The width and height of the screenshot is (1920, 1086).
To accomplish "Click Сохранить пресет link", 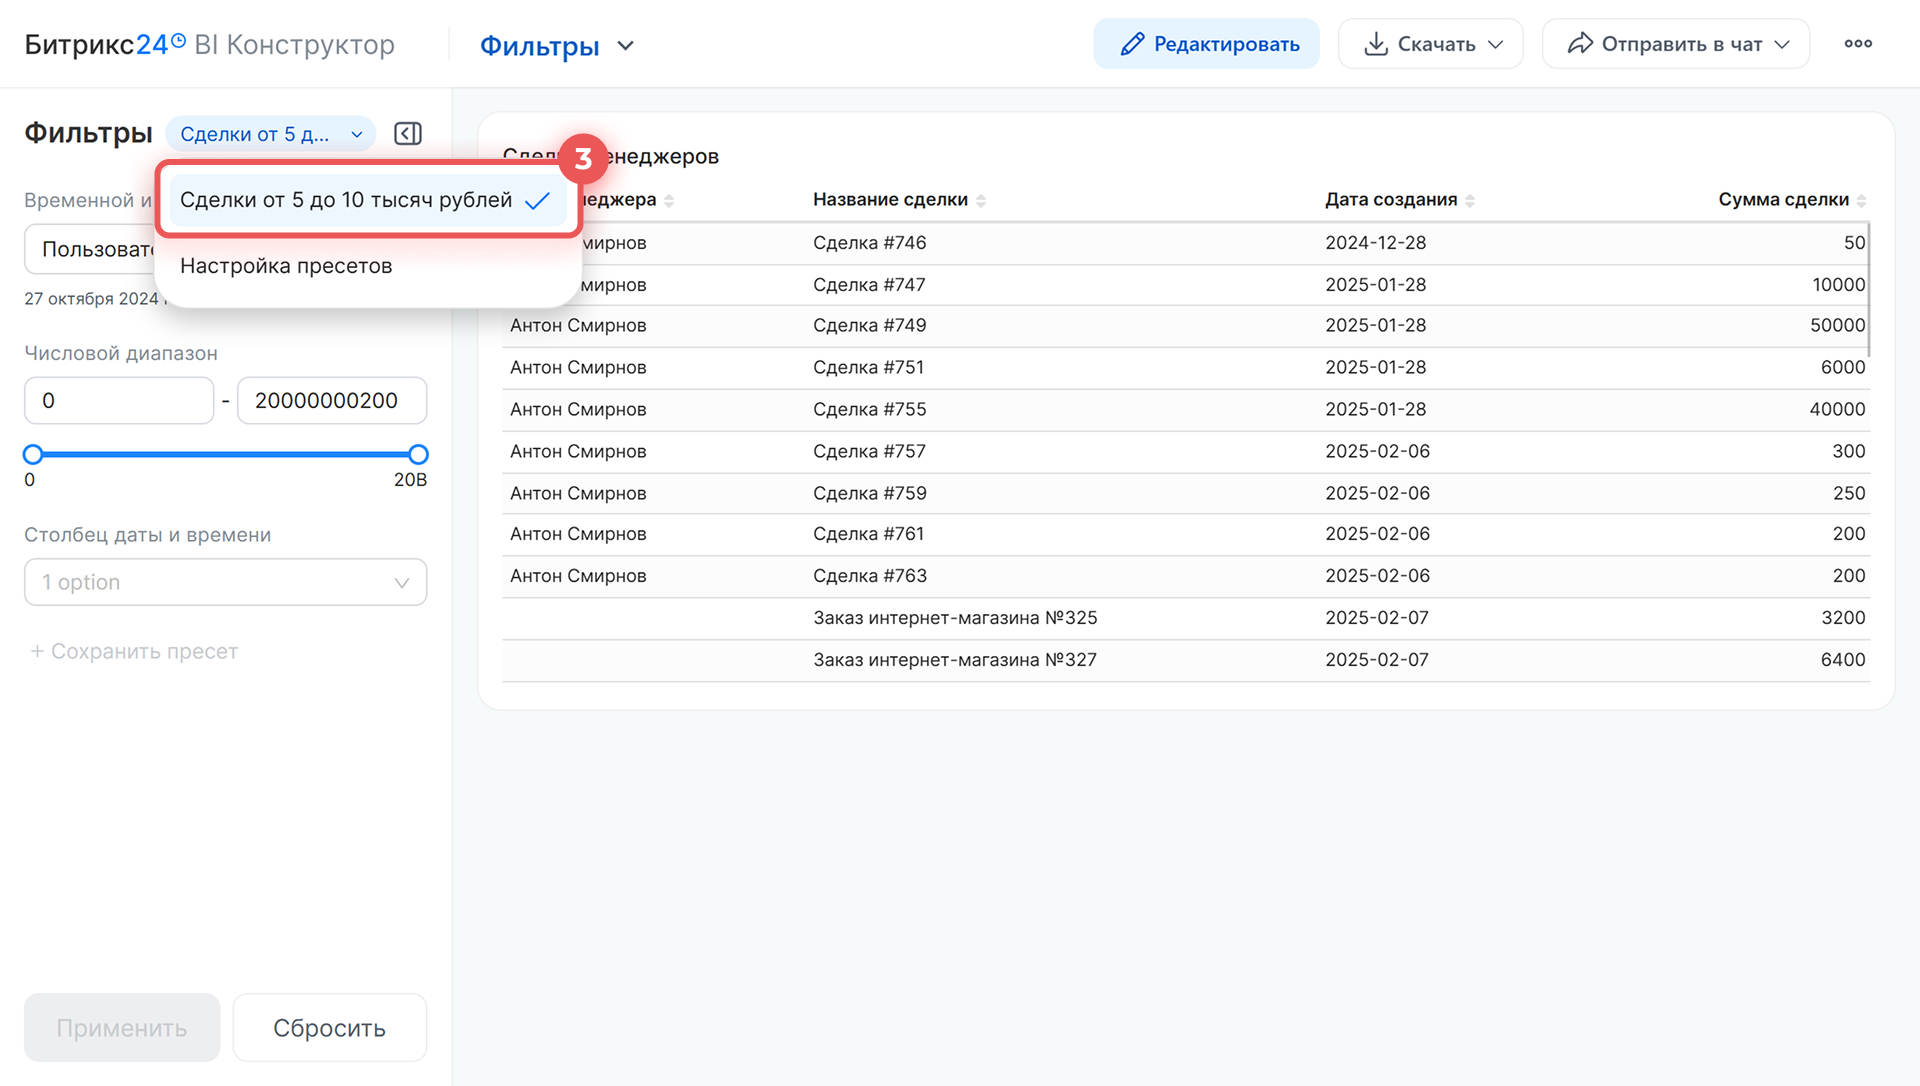I will (x=134, y=651).
